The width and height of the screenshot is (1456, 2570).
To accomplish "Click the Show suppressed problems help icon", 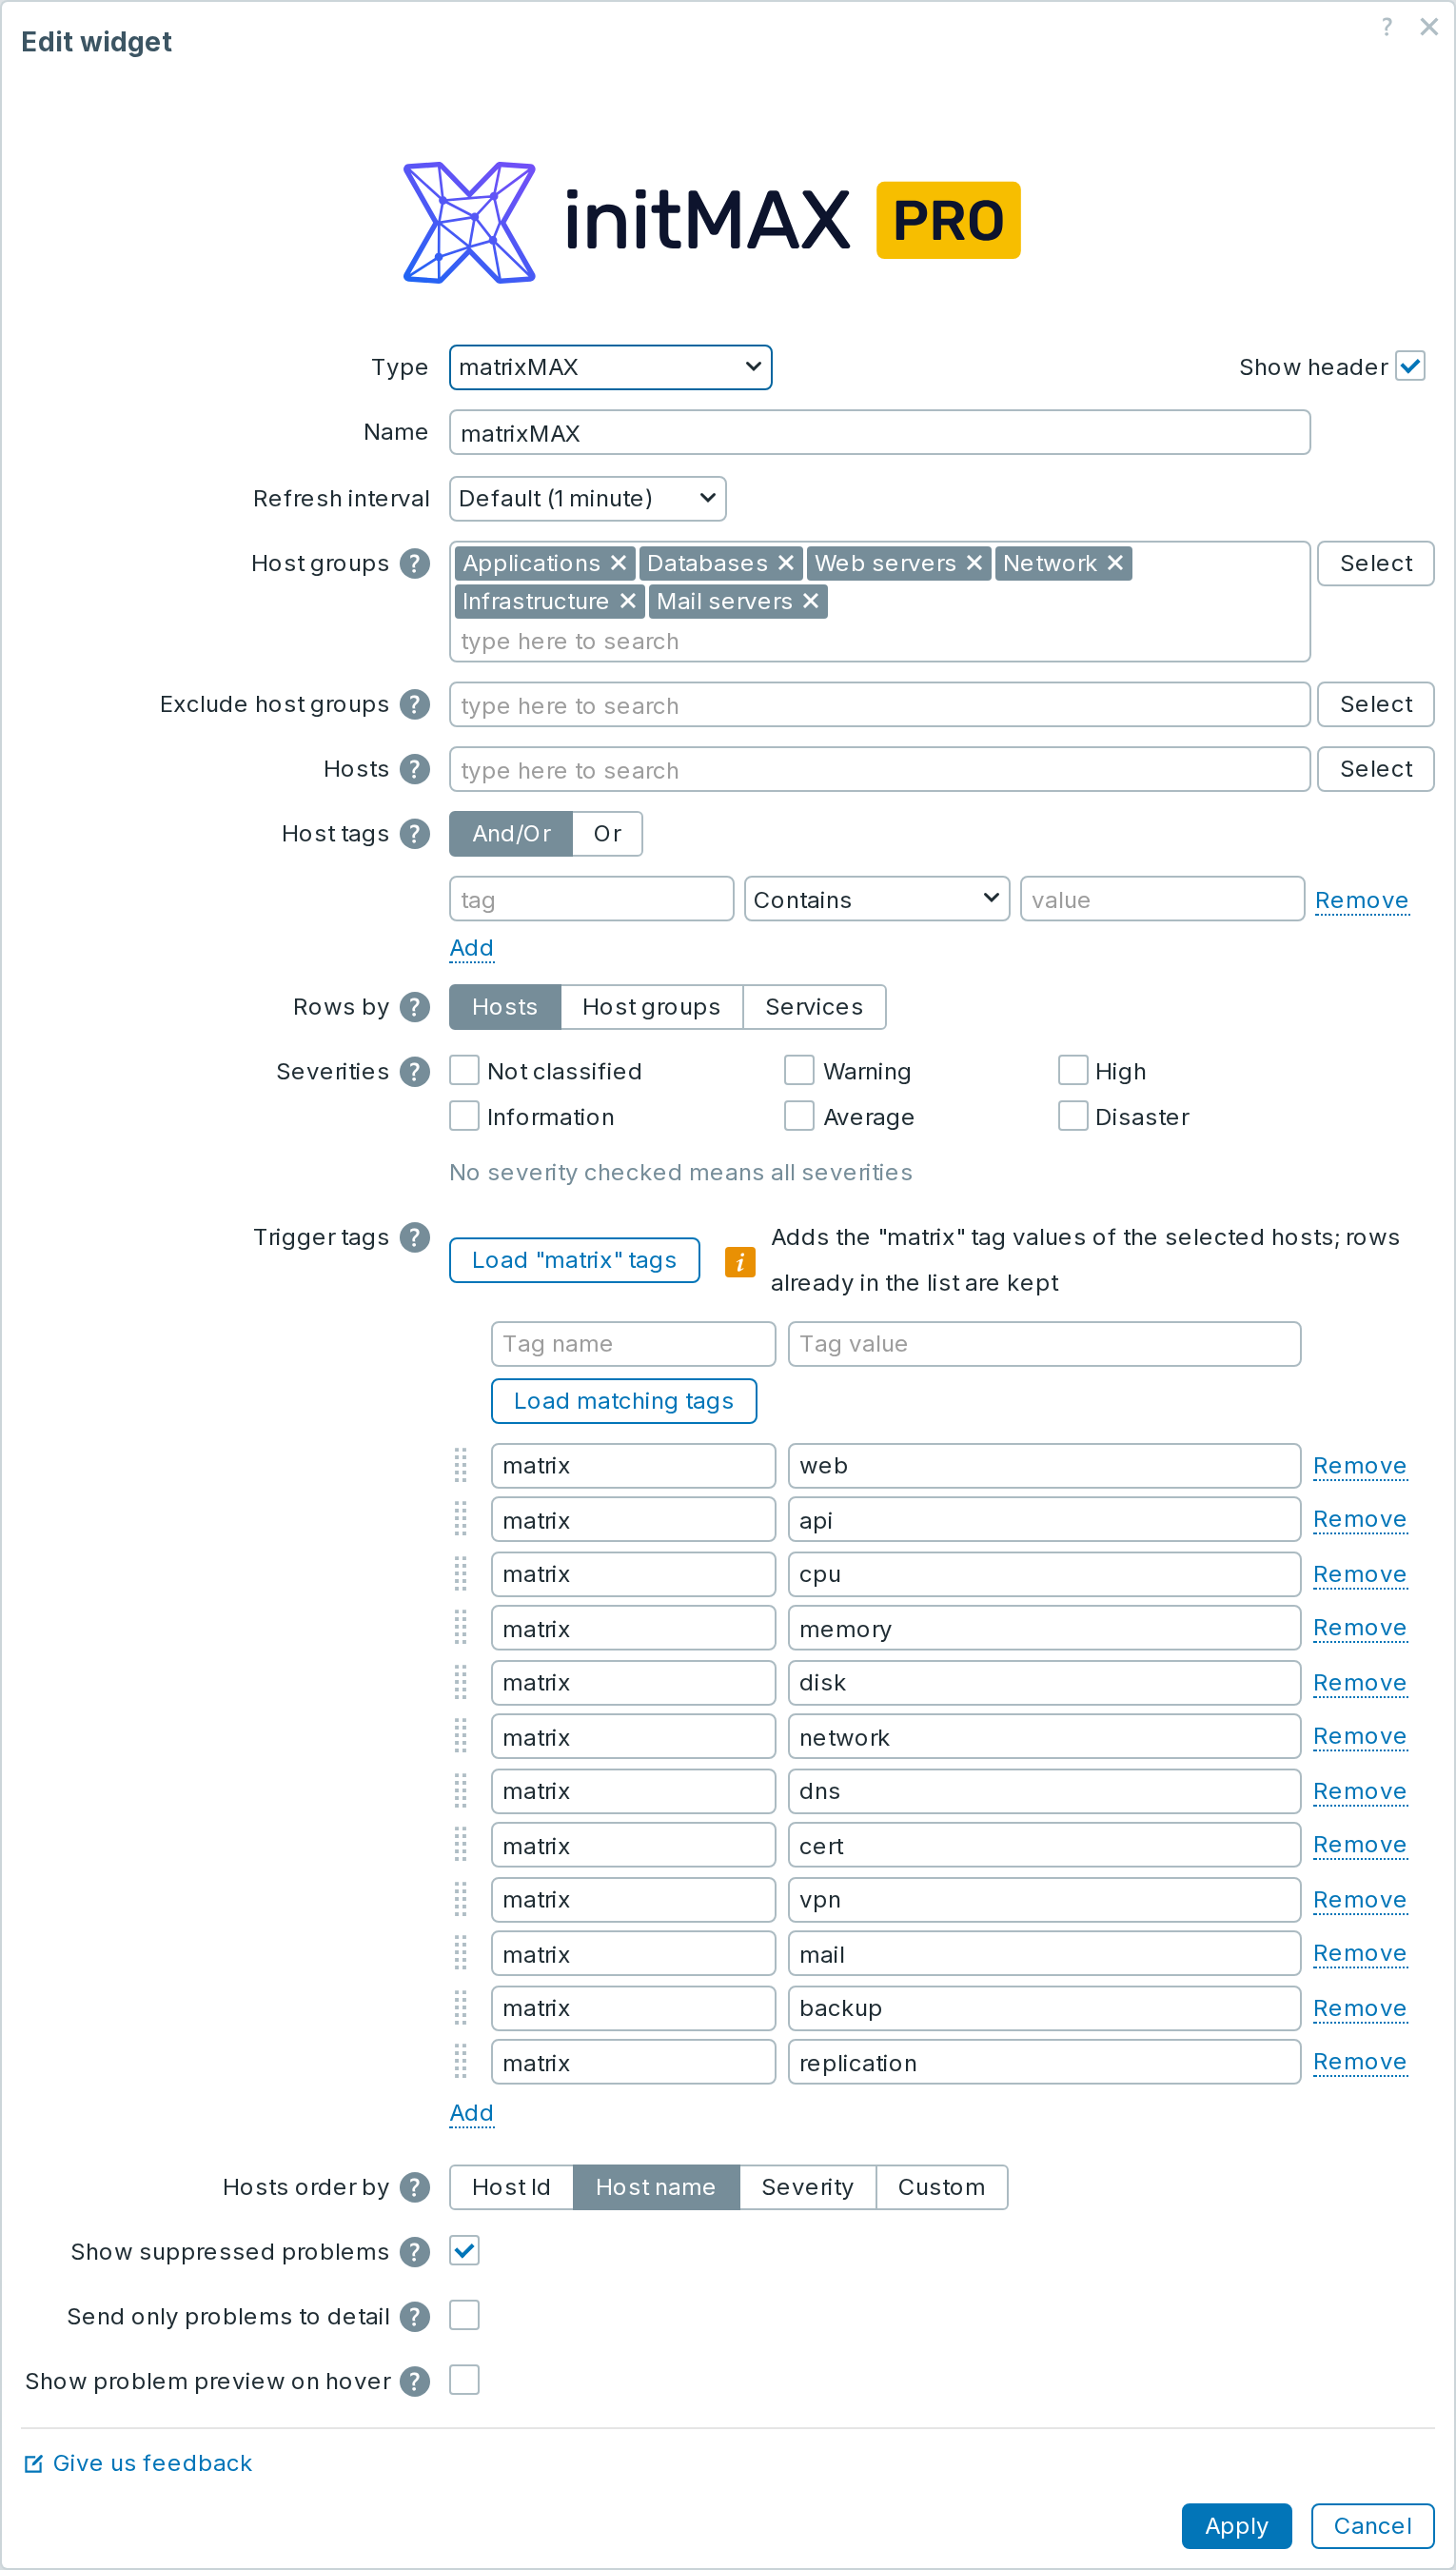I will 414,2252.
